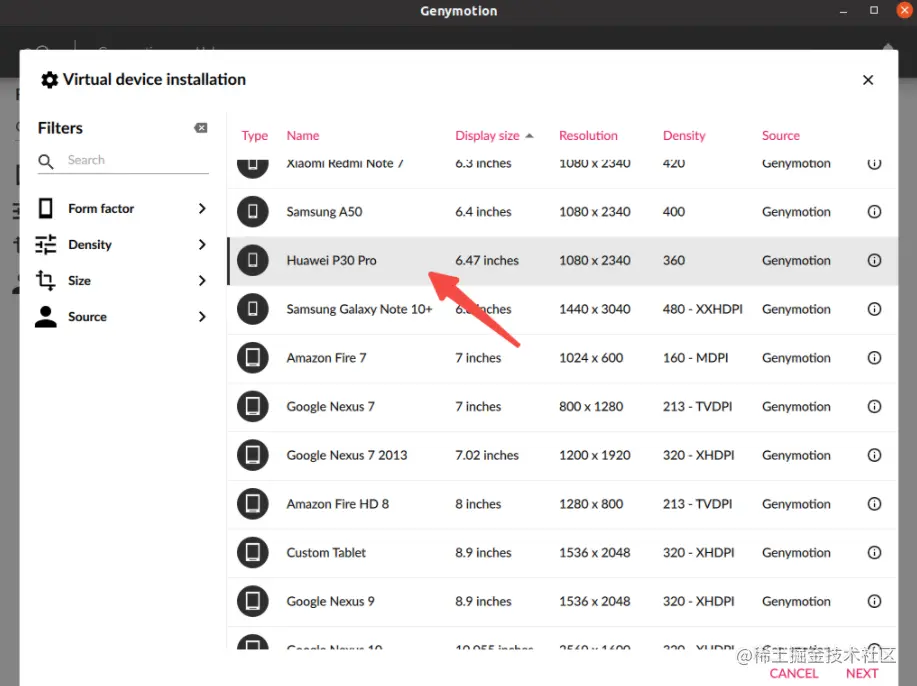Sort devices by Name column
The height and width of the screenshot is (686, 917).
(x=303, y=136)
